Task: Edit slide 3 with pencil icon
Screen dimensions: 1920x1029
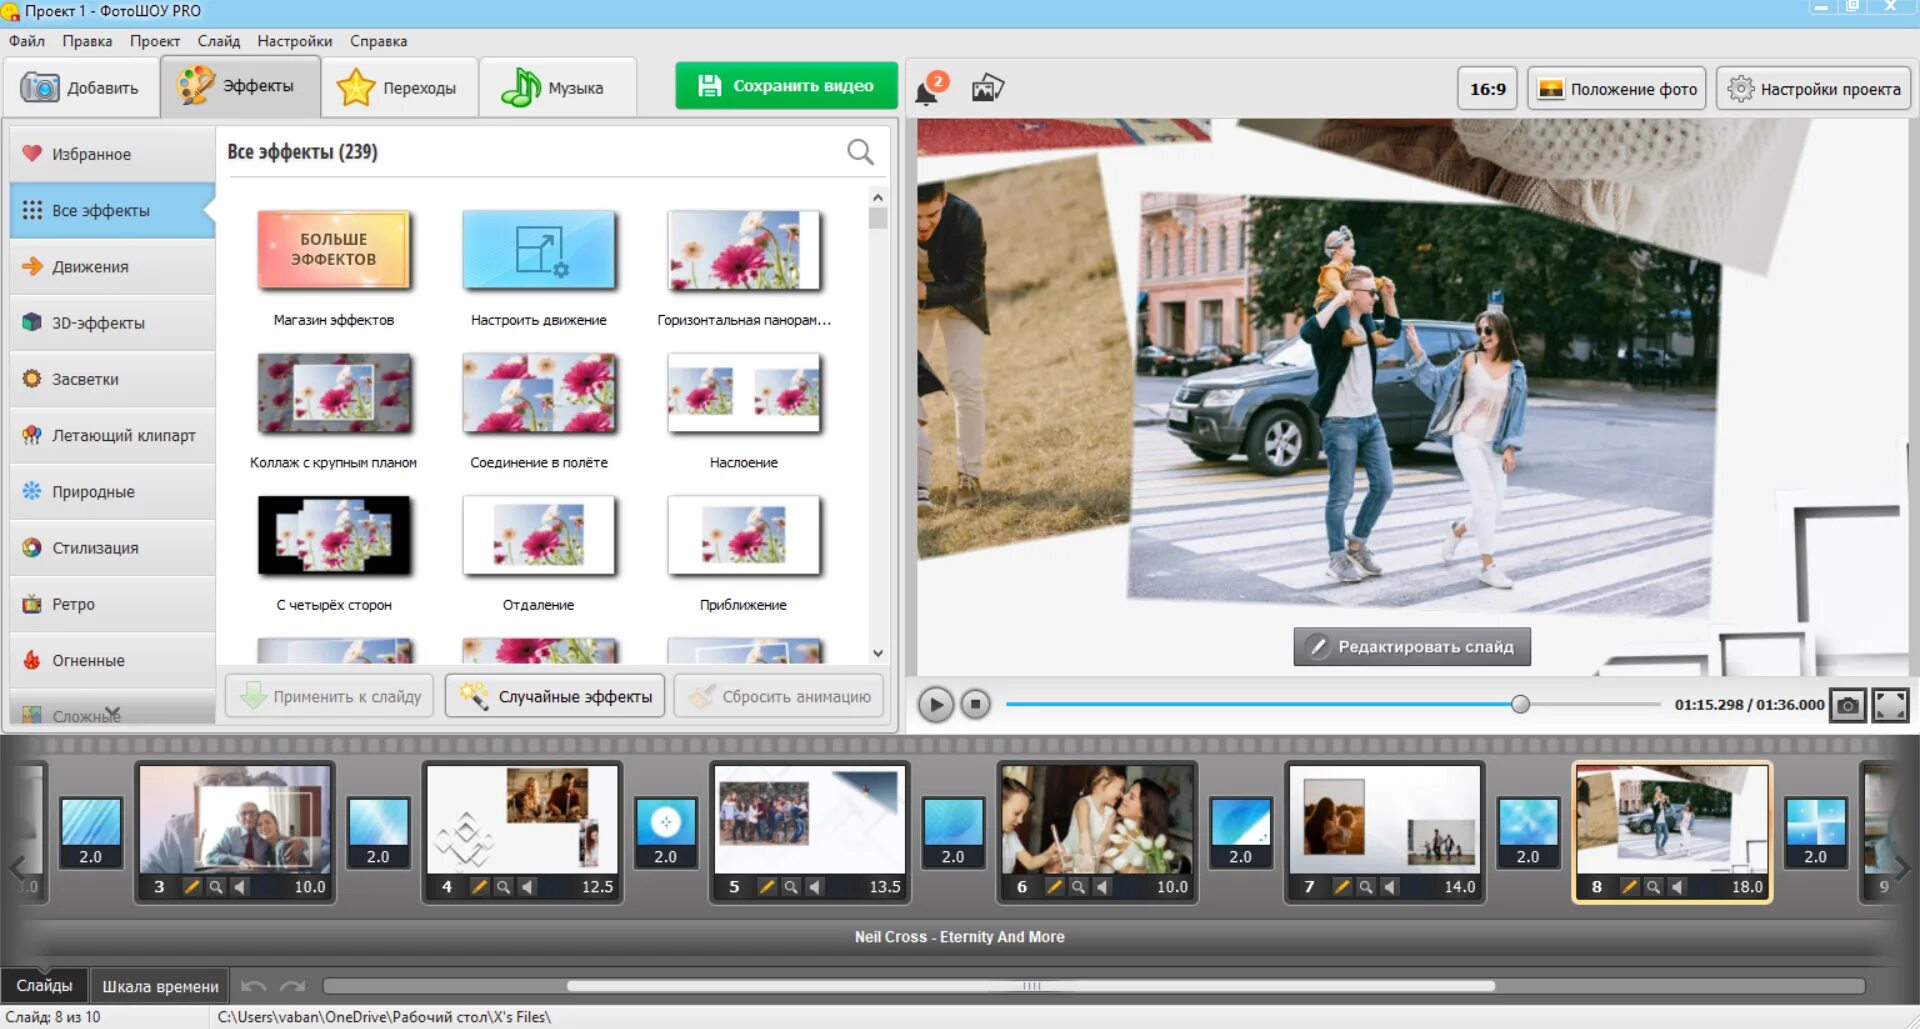Action: click(192, 887)
